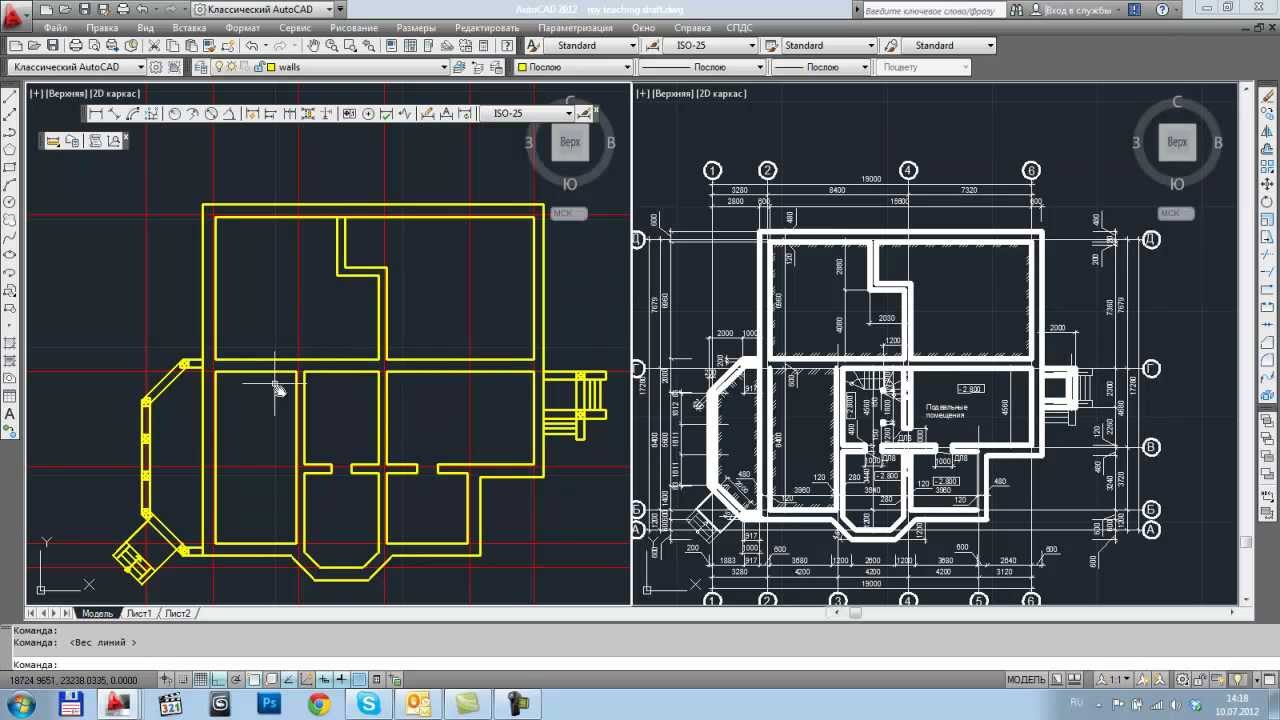This screenshot has height=720, width=1280.
Task: Open the Поцвету plot style dropdown
Action: coord(924,67)
